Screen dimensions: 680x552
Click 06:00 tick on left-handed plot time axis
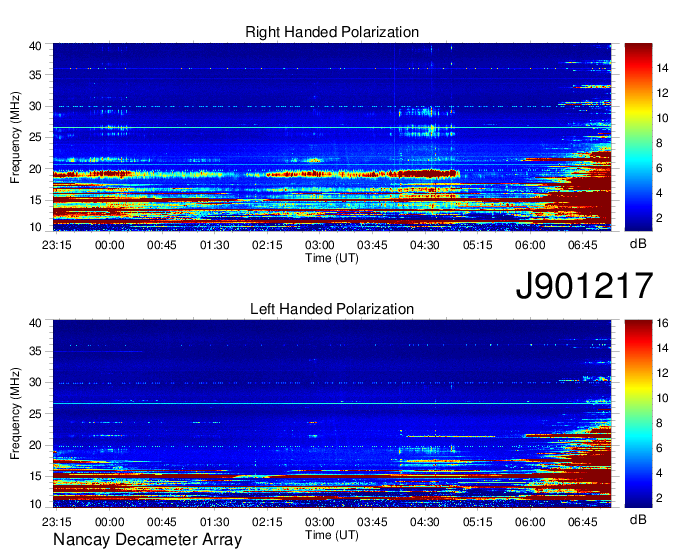point(530,522)
